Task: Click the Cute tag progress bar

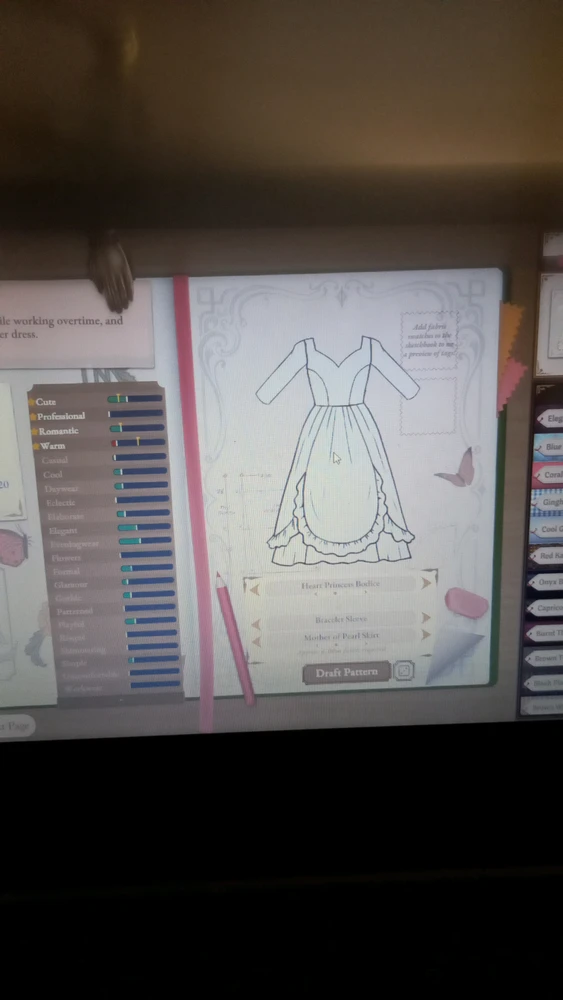Action: (135, 399)
